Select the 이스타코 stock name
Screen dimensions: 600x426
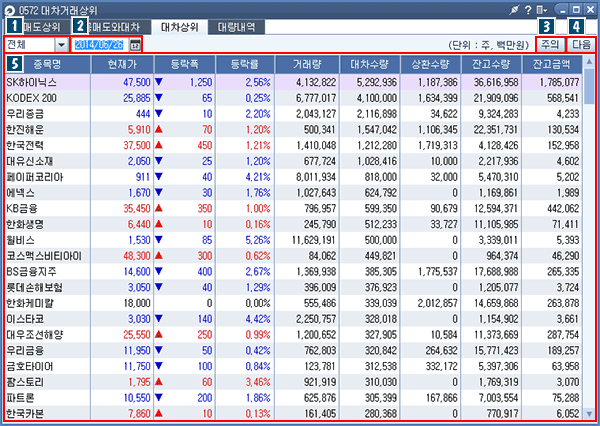point(25,319)
